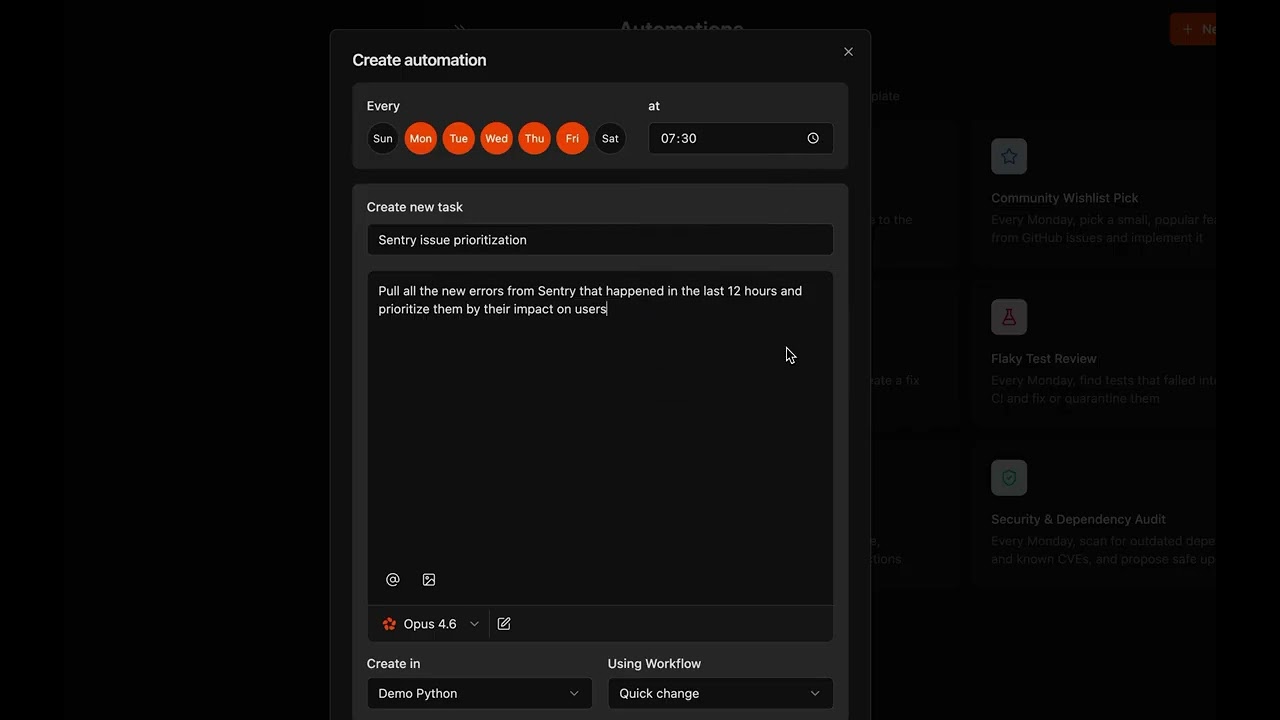Image resolution: width=1280 pixels, height=720 pixels.
Task: Open the Flaky Test Review template
Action: 1095,355
